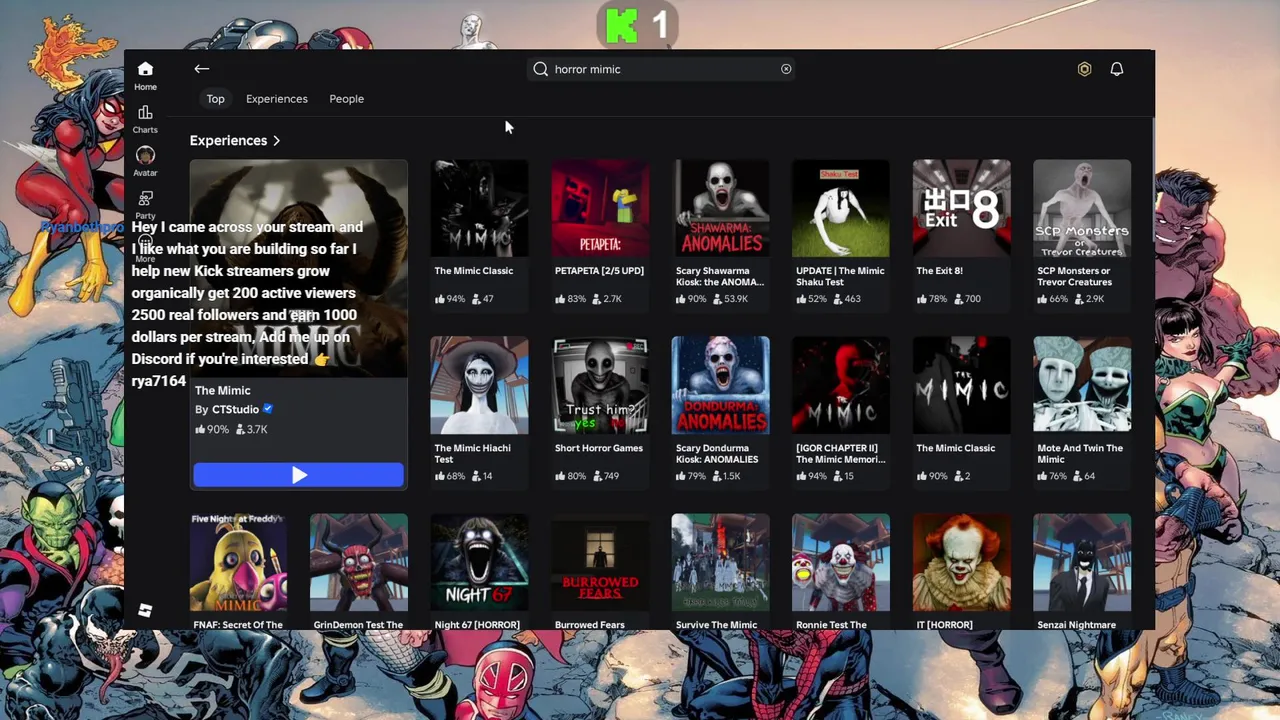Open the PETAPETA [2/5 UPD] thumbnail
Viewport: 1280px width, 720px height.
coord(600,208)
